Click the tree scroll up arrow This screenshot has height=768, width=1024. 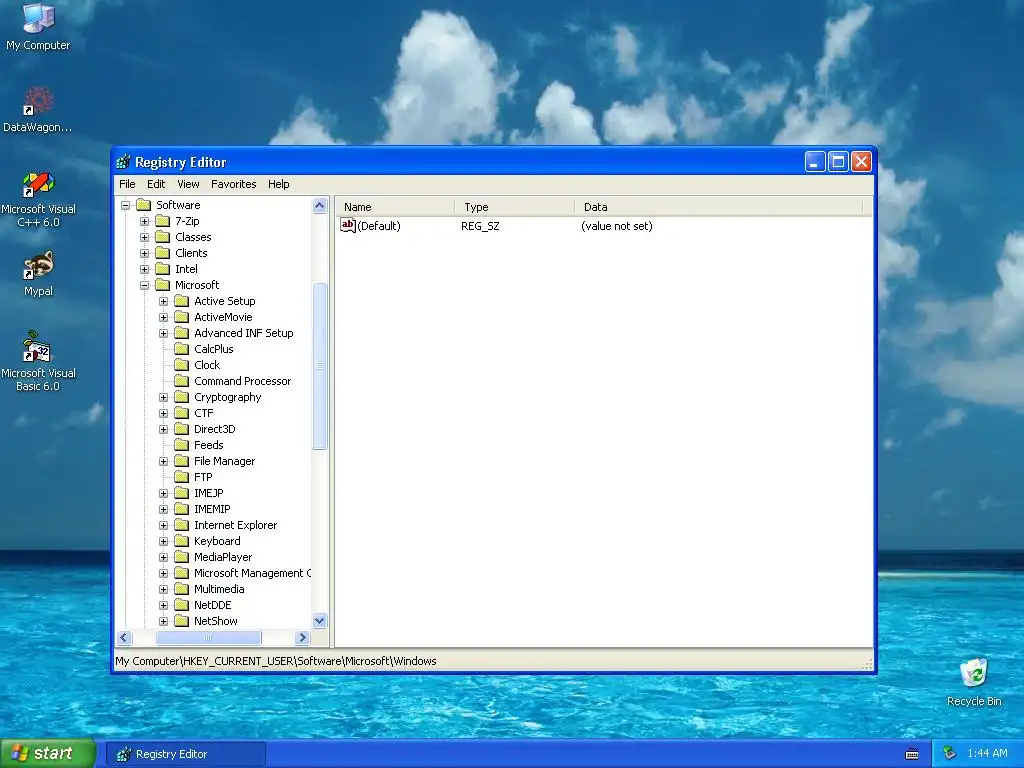coord(319,206)
